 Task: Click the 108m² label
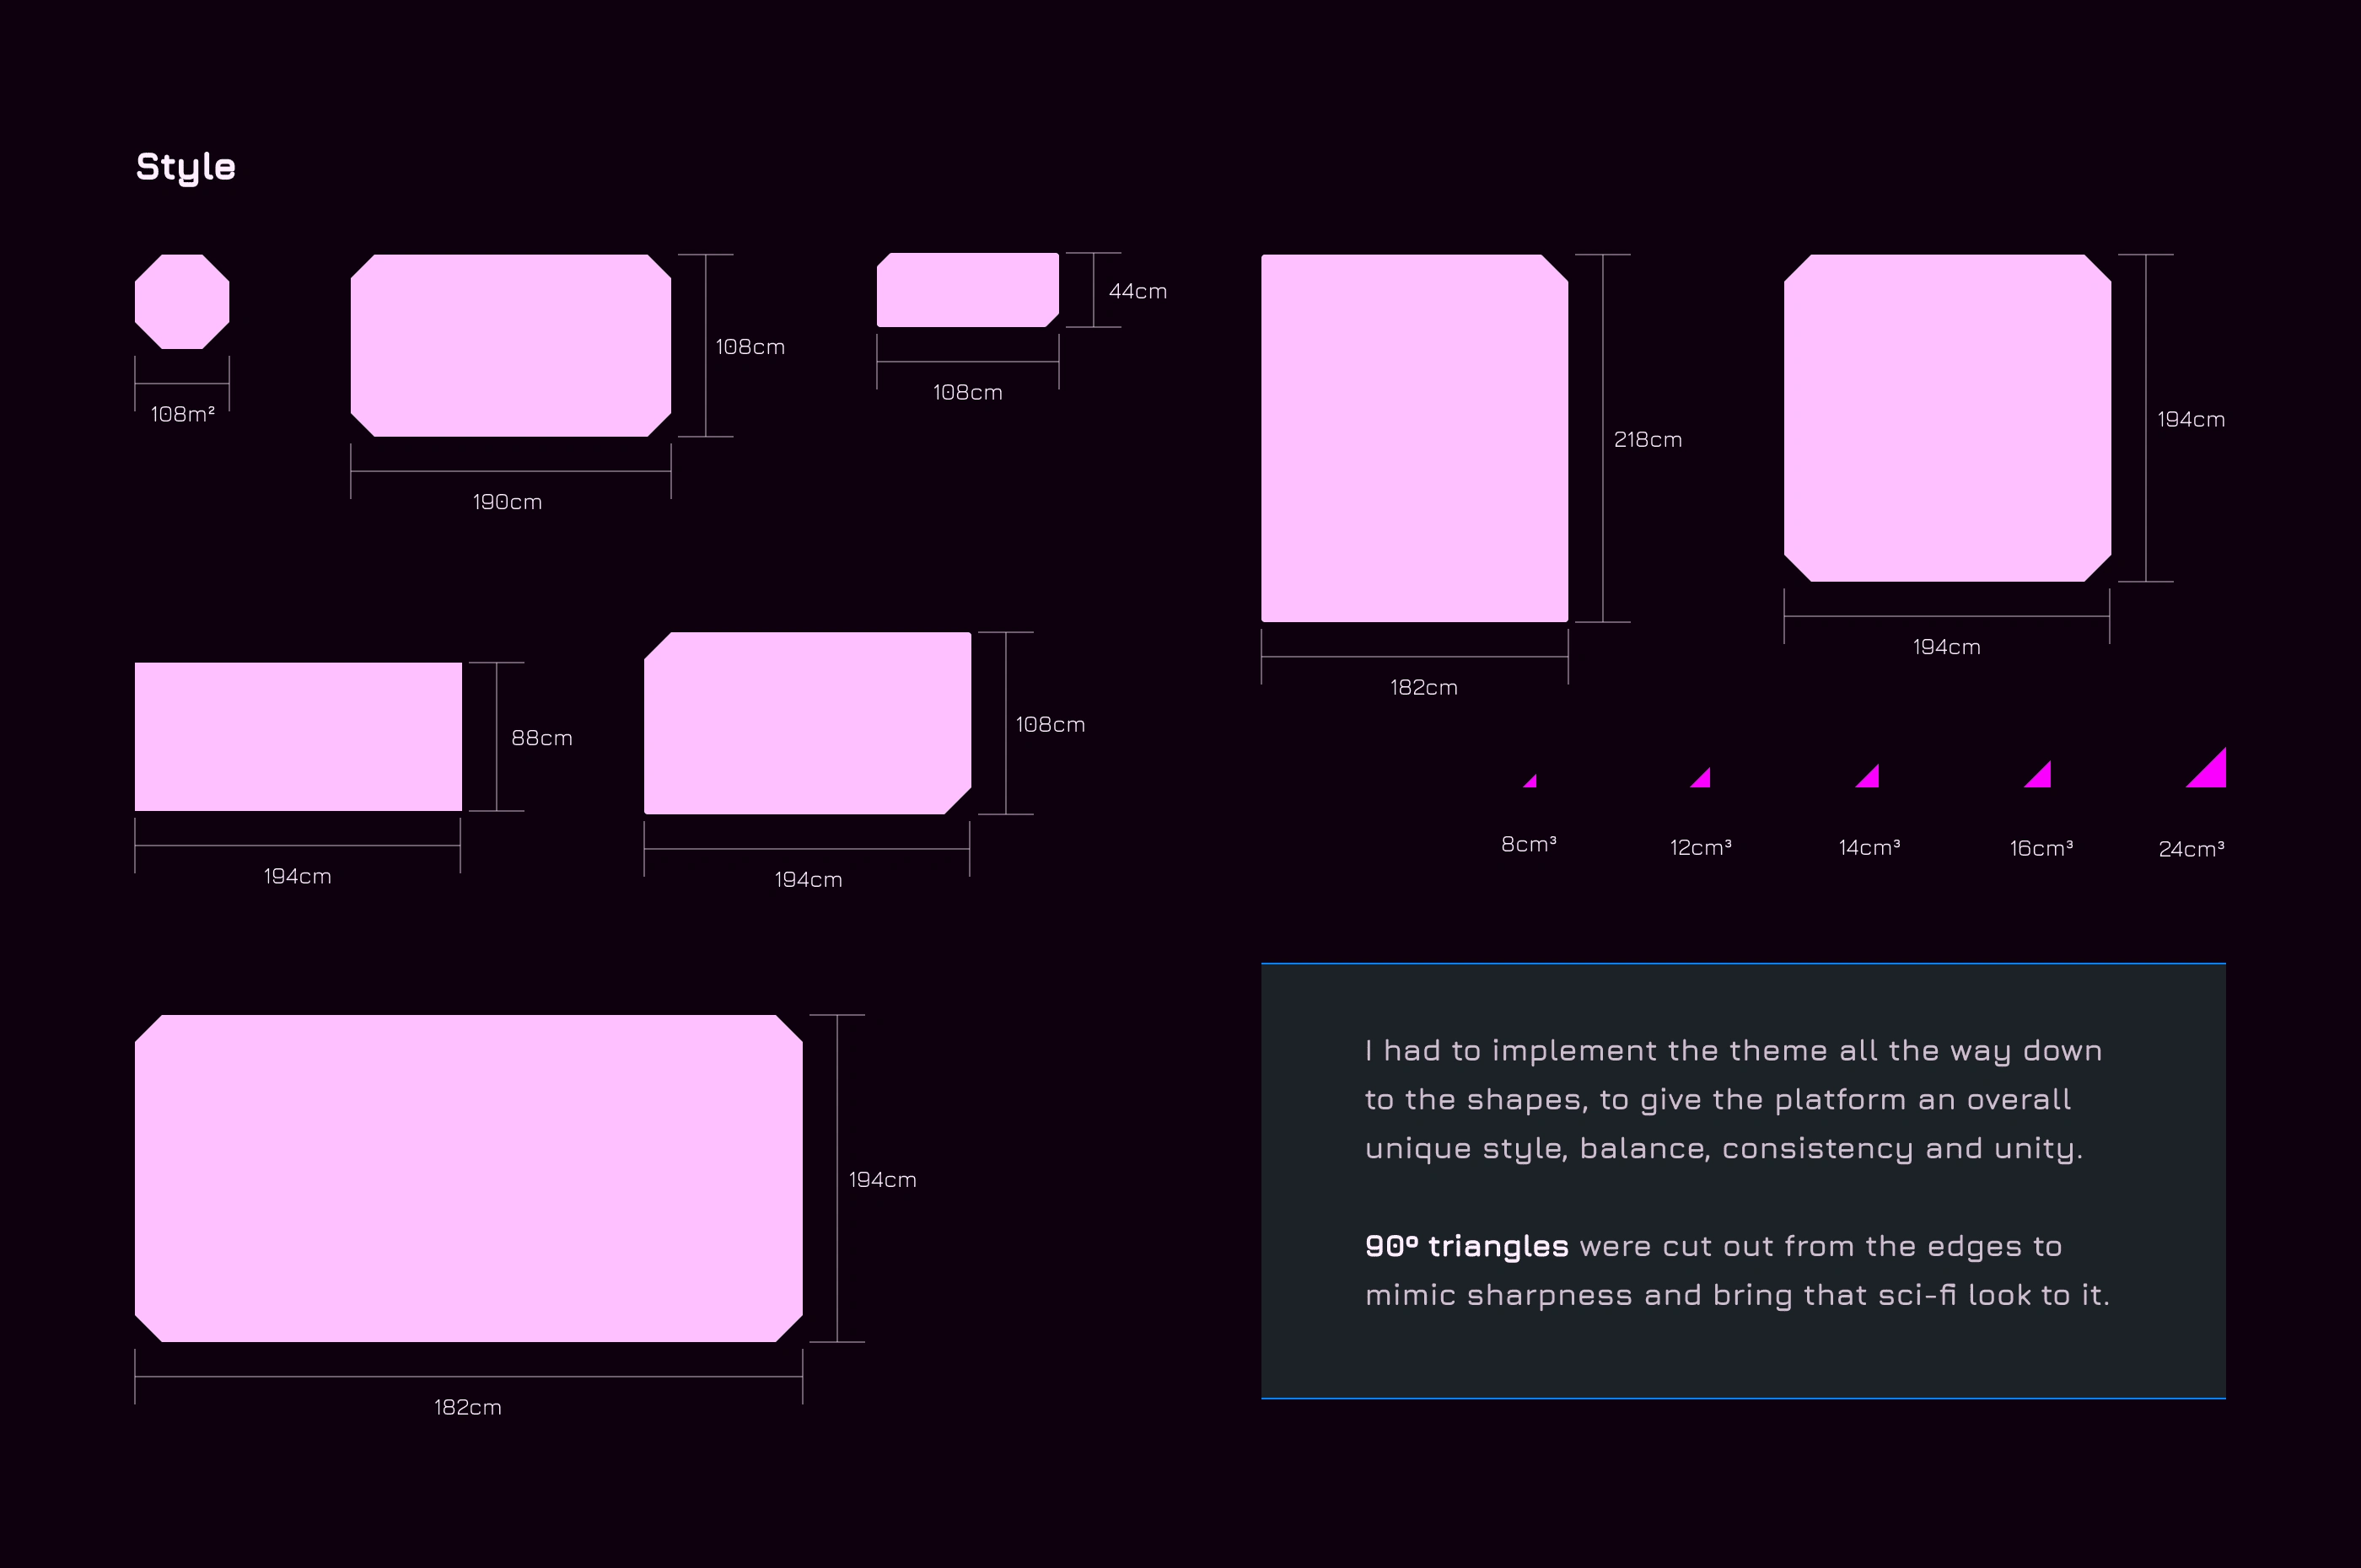[183, 414]
